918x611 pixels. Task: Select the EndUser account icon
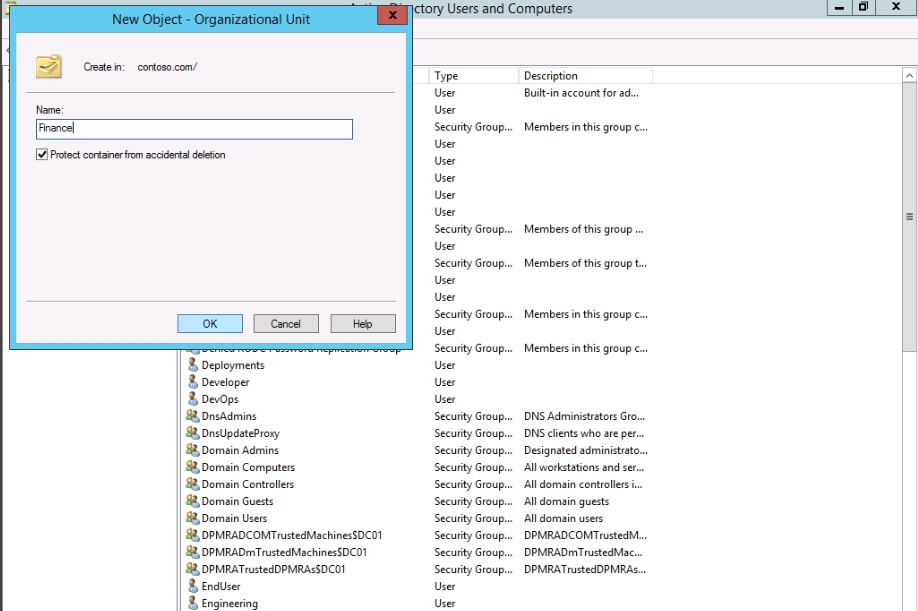pyautogui.click(x=193, y=586)
